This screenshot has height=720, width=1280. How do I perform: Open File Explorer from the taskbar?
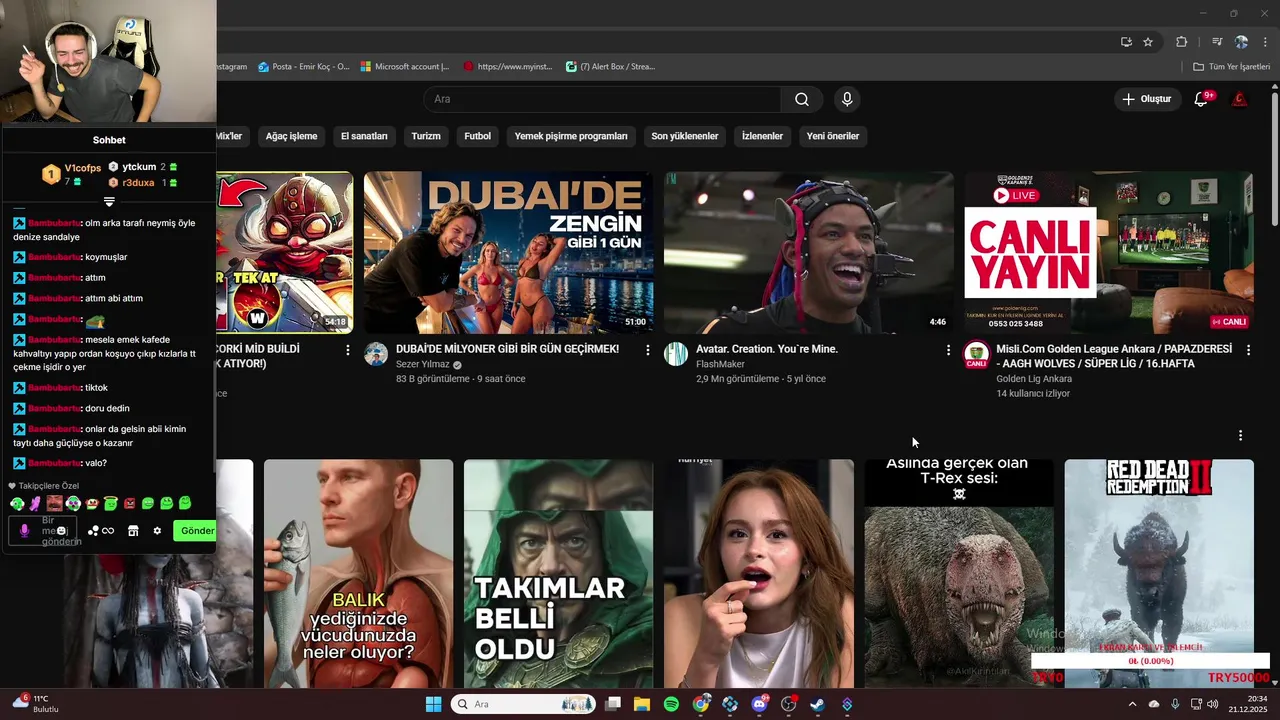[642, 704]
